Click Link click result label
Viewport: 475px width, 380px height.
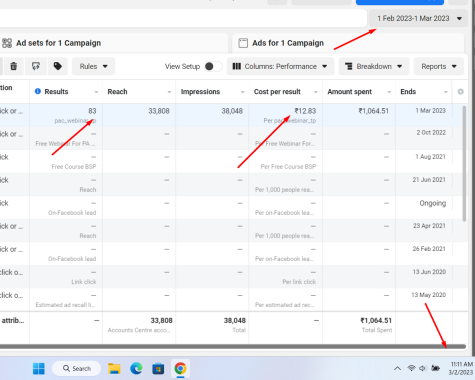tap(84, 282)
